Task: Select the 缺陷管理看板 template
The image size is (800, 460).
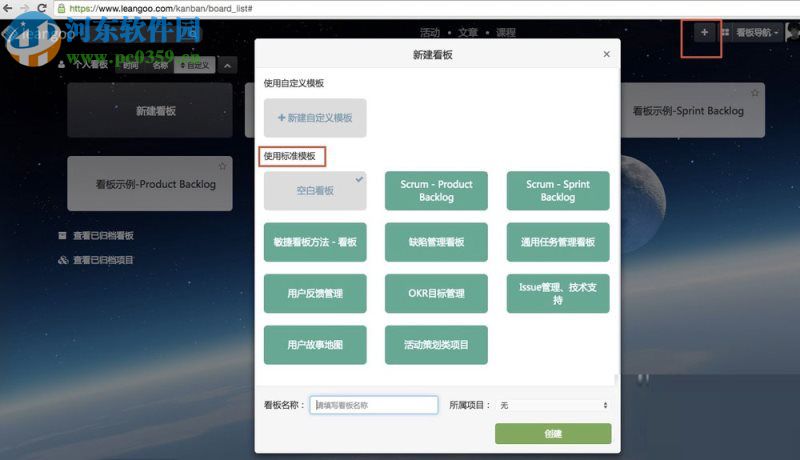Action: click(436, 242)
